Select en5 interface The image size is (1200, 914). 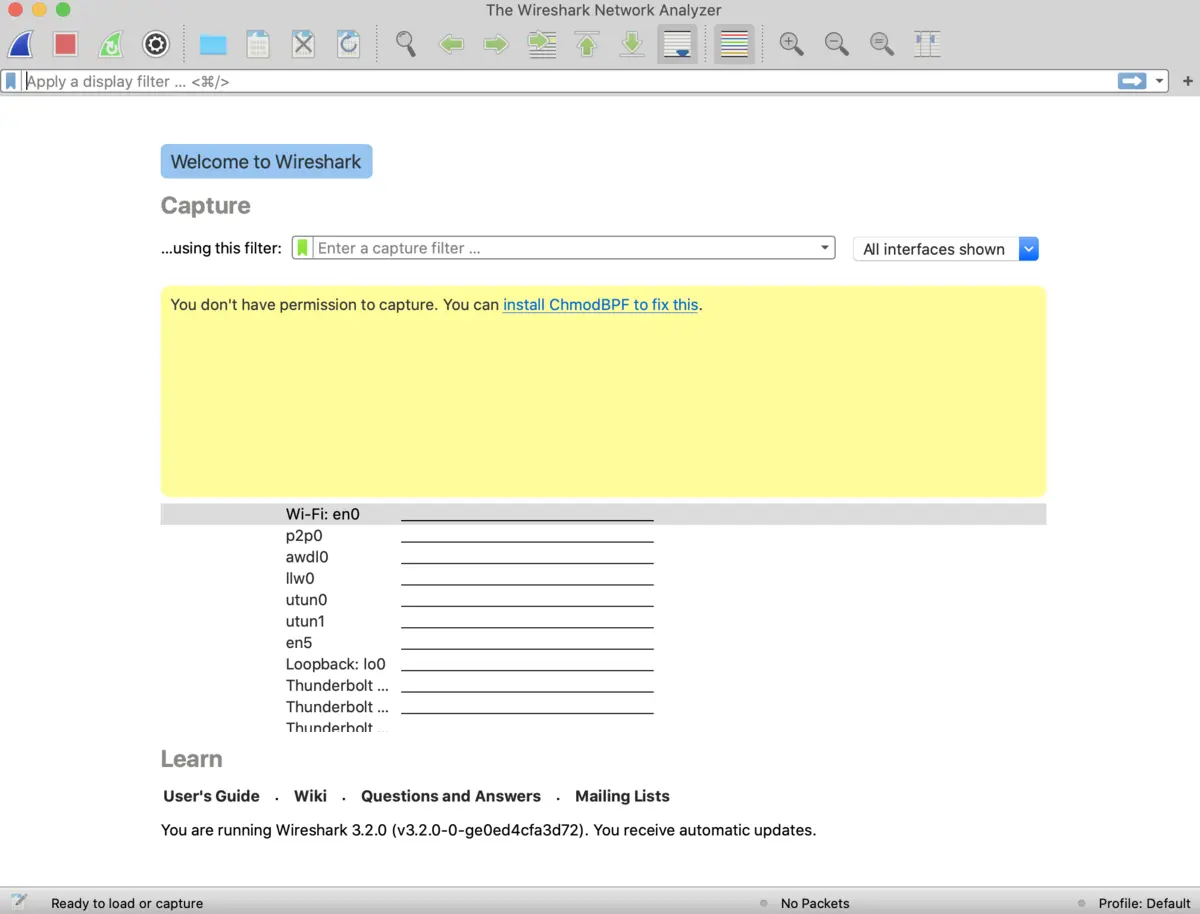603,643
